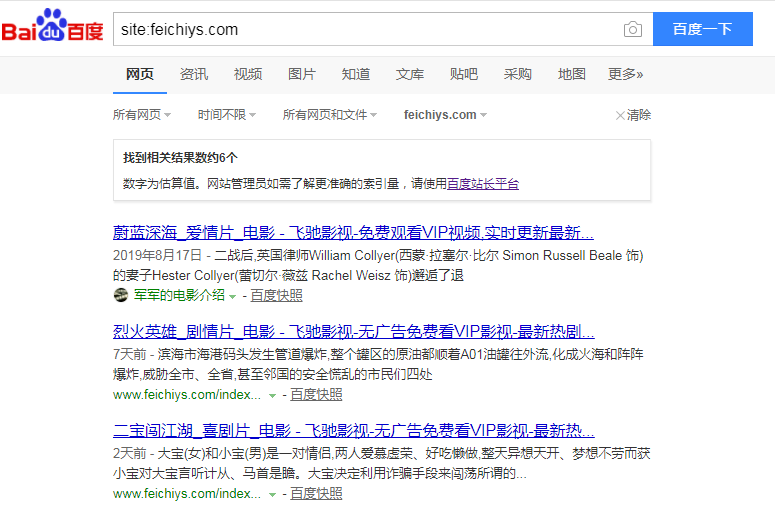Open the 百度站长平台 link
The height and width of the screenshot is (518, 775).
(x=483, y=184)
